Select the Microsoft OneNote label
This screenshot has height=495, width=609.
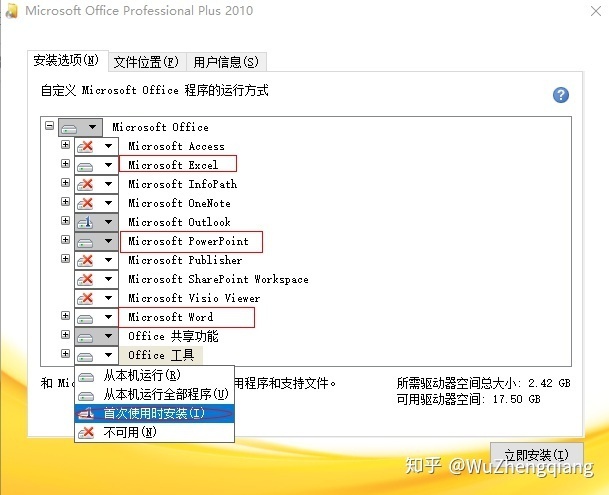(x=179, y=203)
